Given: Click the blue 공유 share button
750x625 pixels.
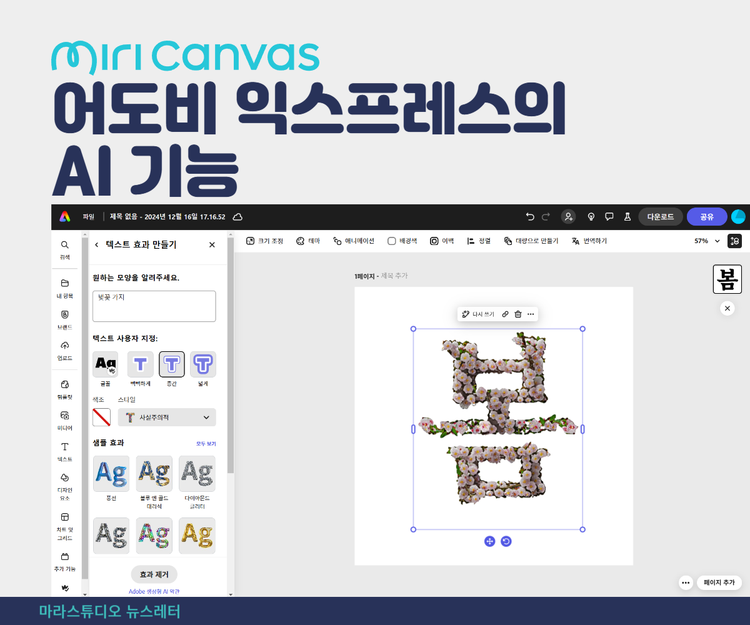Looking at the screenshot, I should 707,217.
